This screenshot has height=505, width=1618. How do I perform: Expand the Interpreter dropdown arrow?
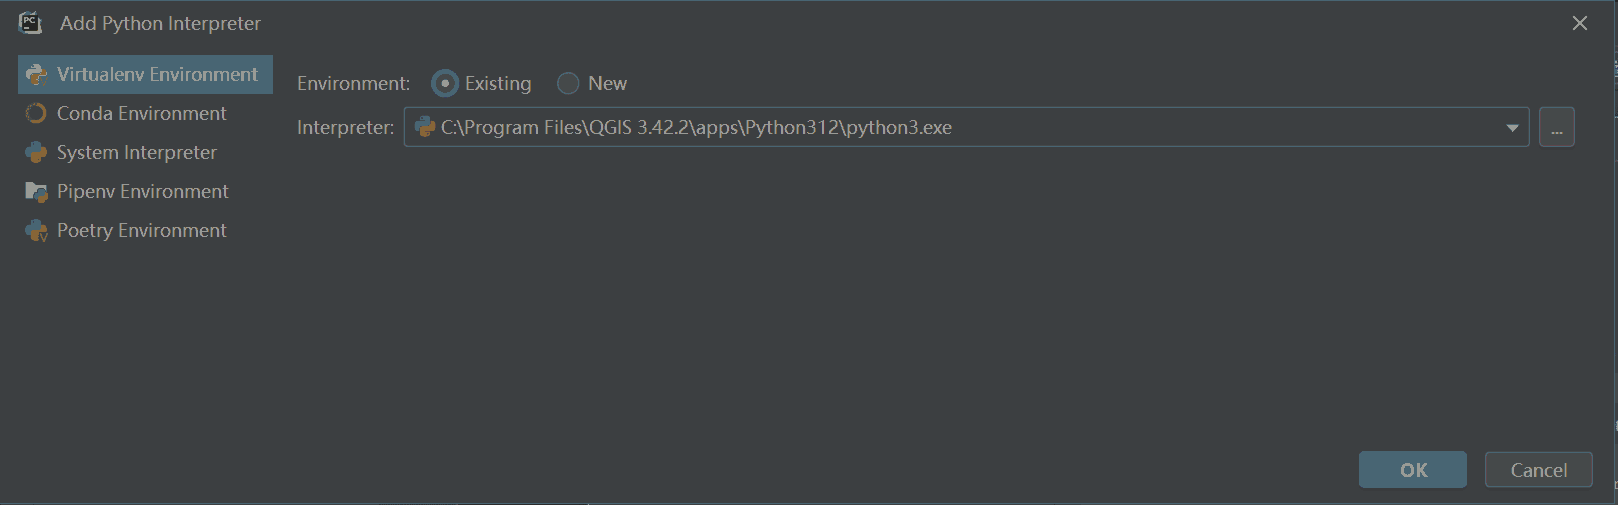coord(1512,128)
